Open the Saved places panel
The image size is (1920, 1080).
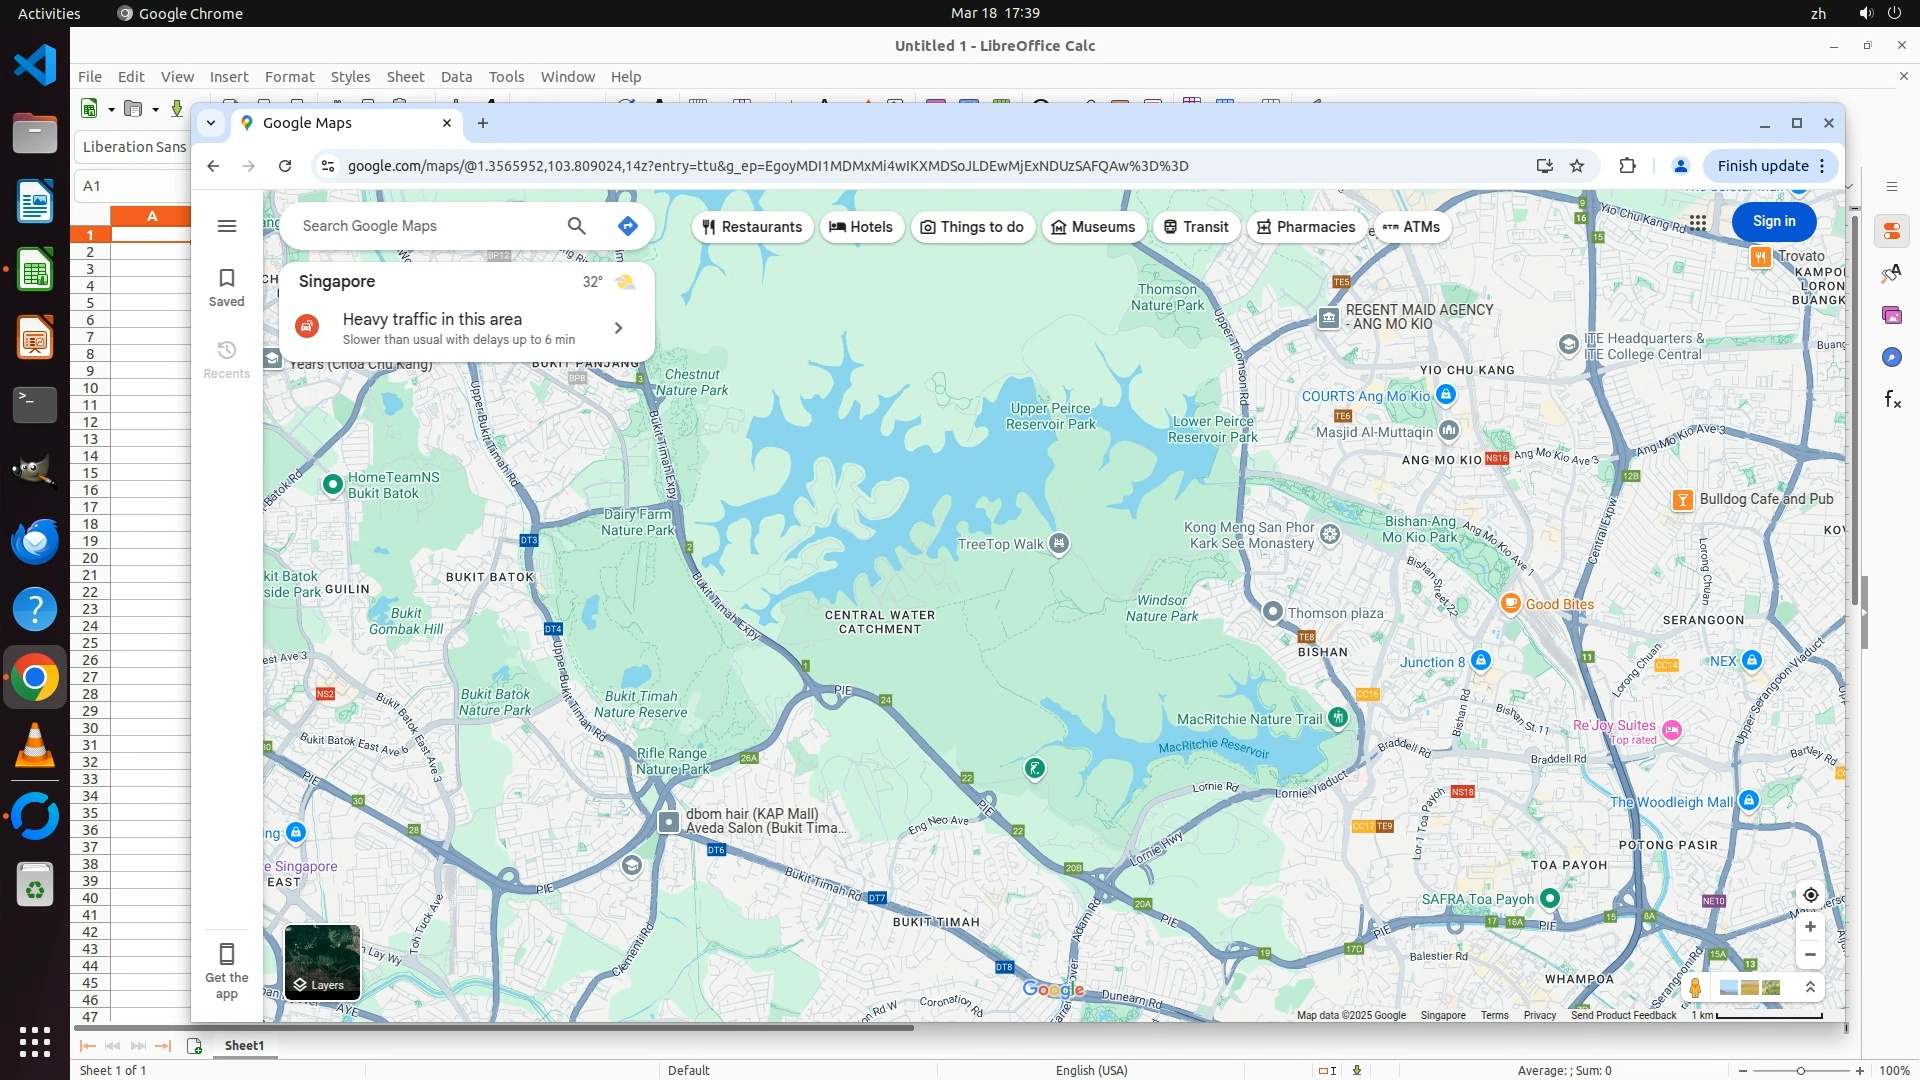coord(227,287)
